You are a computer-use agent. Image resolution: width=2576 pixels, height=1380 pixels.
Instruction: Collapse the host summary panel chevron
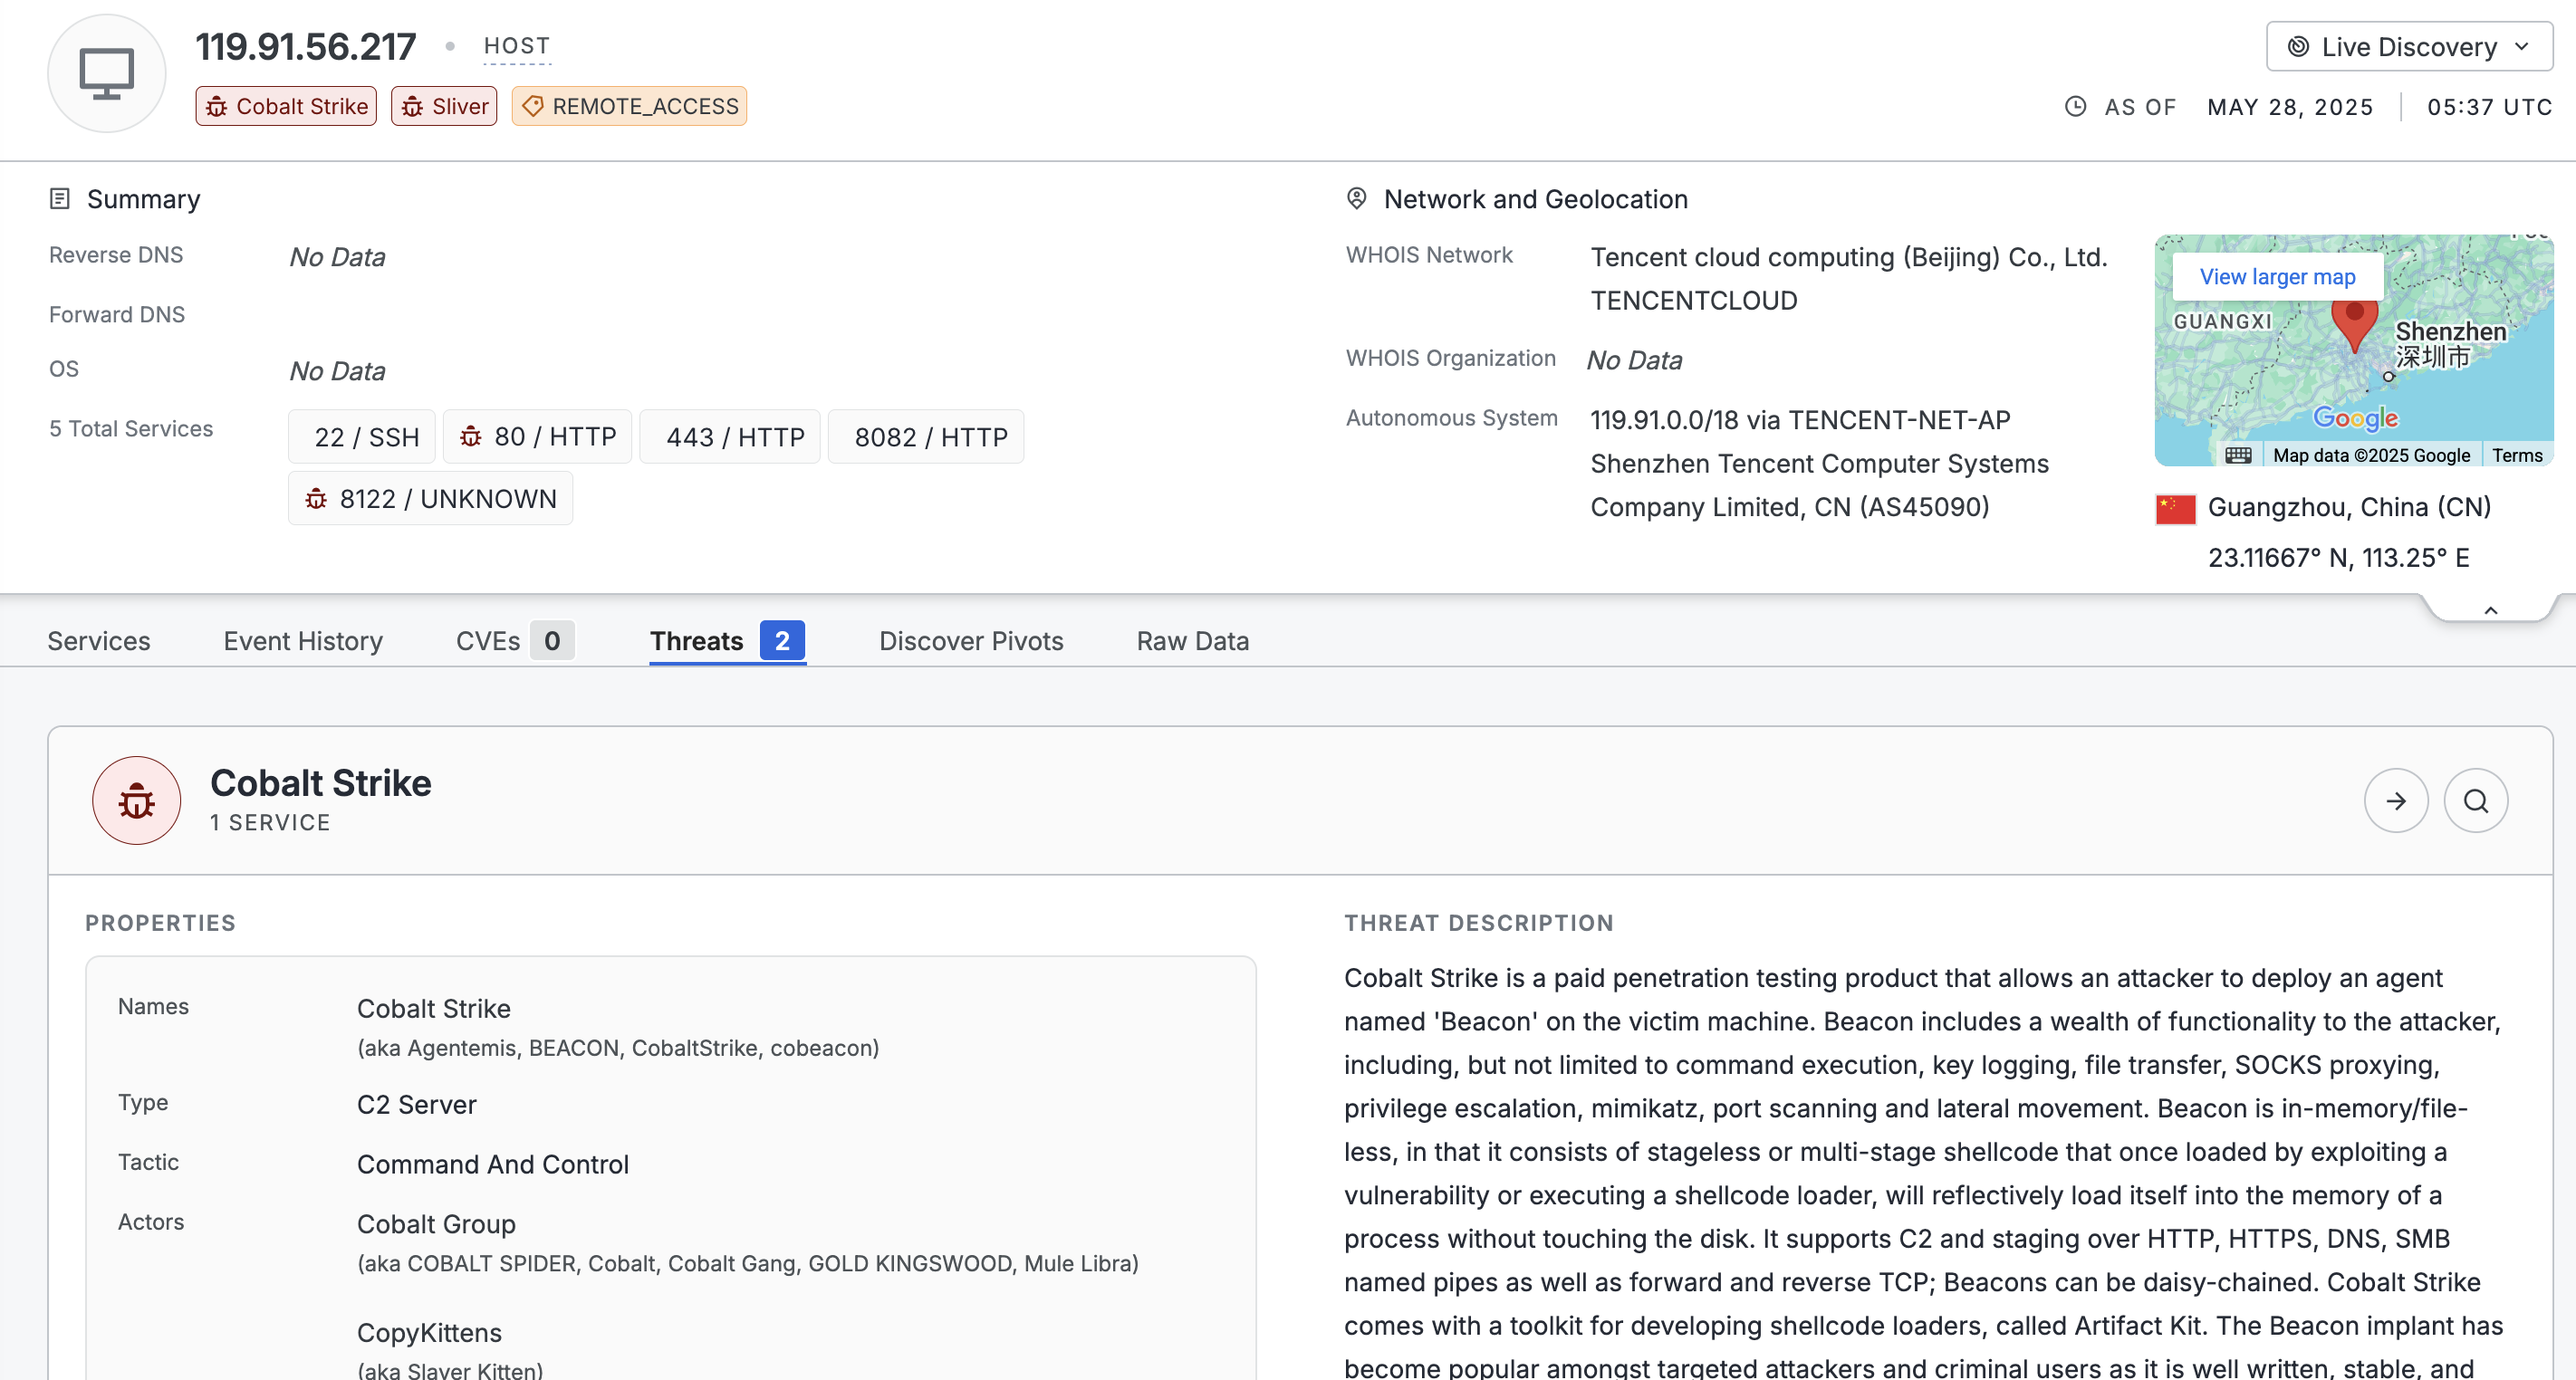[2490, 610]
